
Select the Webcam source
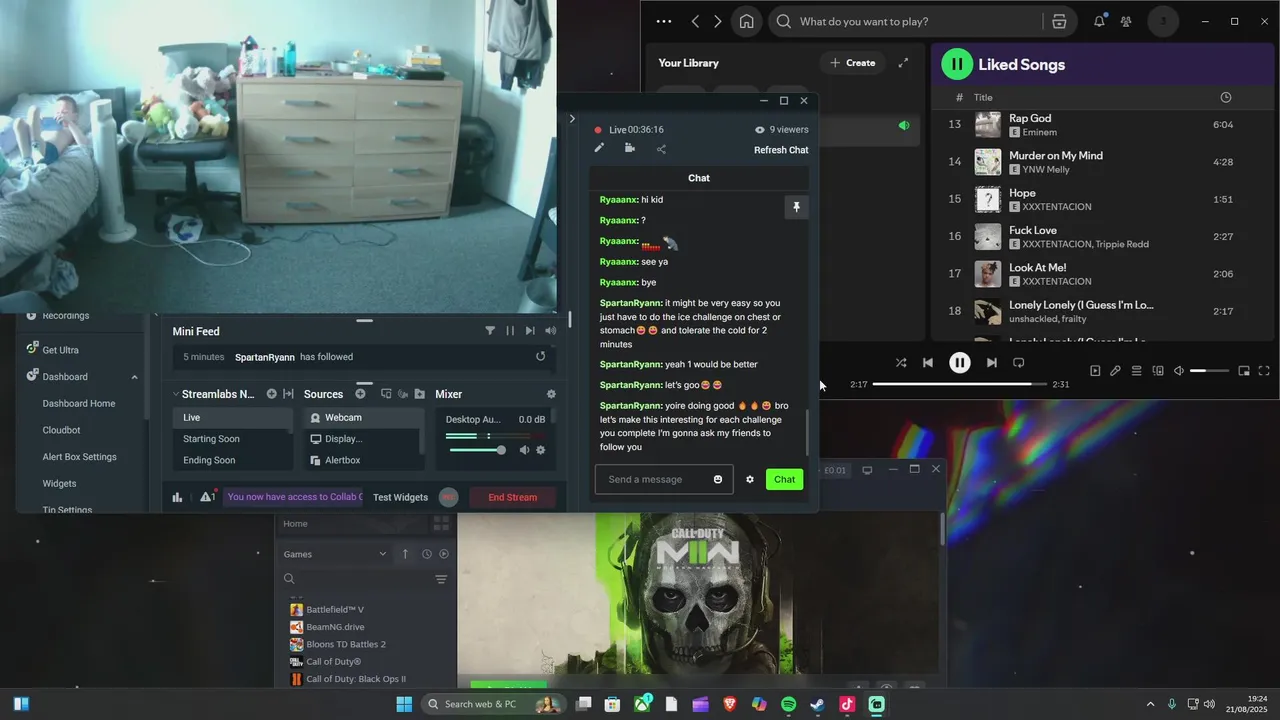tap(363, 417)
